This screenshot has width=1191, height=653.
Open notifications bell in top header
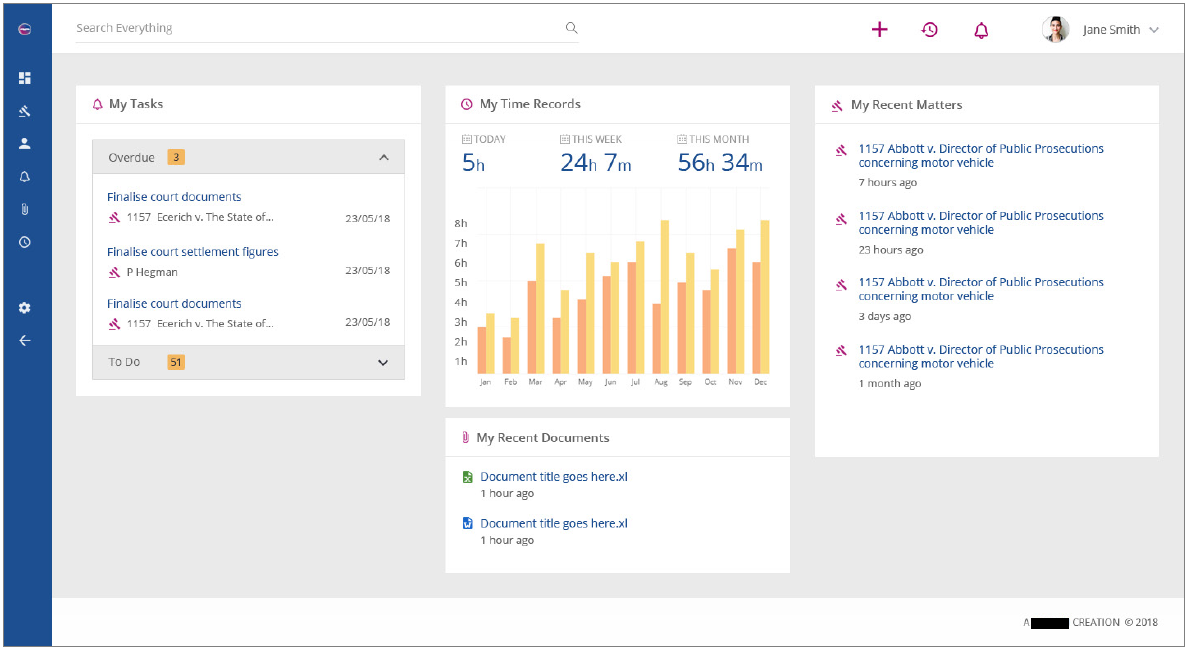click(981, 30)
